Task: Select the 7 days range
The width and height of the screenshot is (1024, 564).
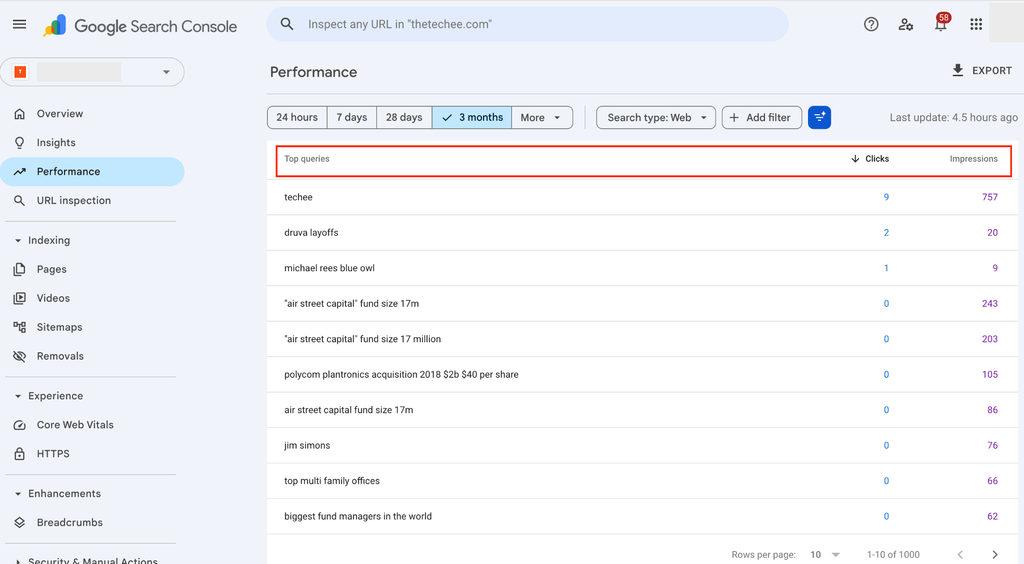Action: [352, 118]
